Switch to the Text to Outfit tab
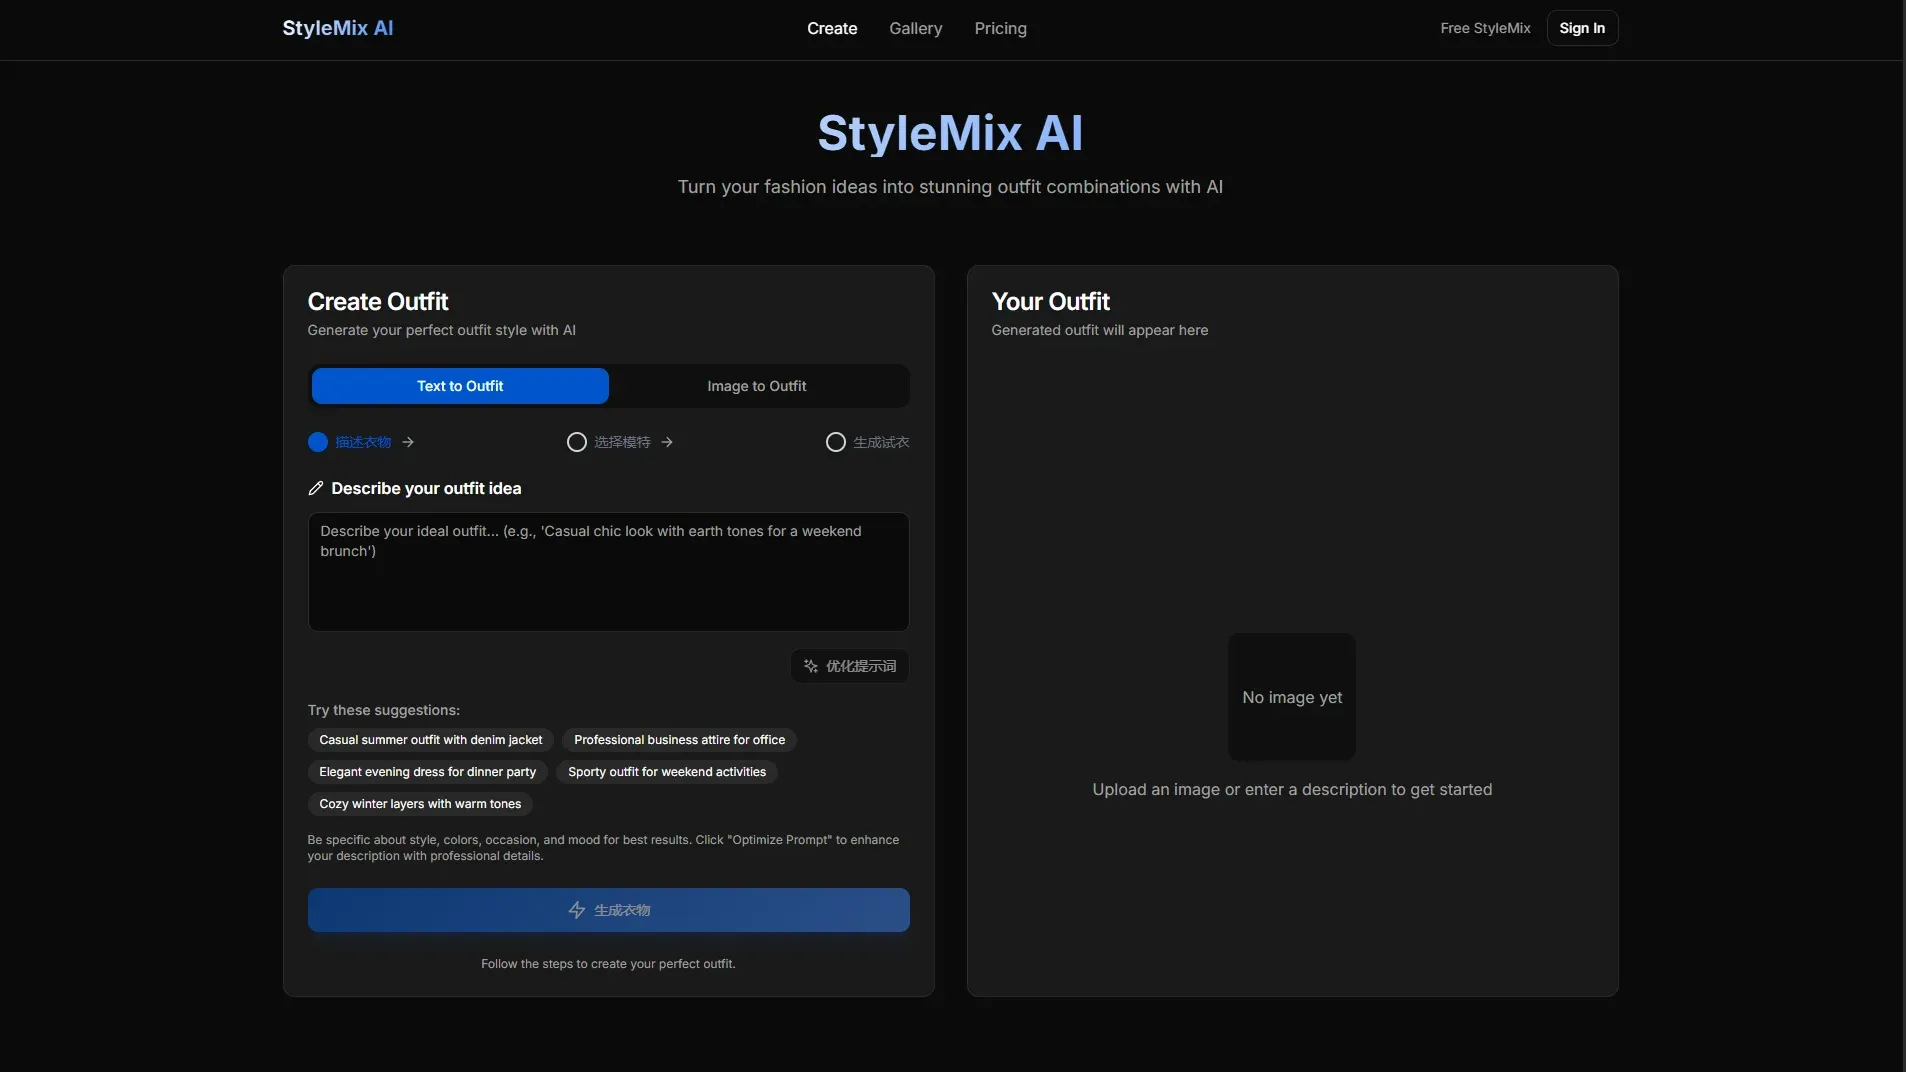Viewport: 1906px width, 1072px height. (460, 386)
